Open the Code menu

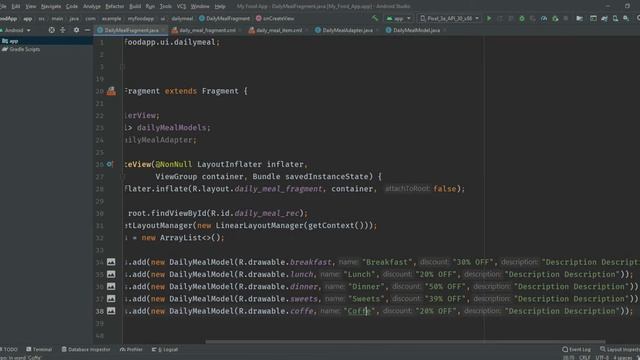72,7
